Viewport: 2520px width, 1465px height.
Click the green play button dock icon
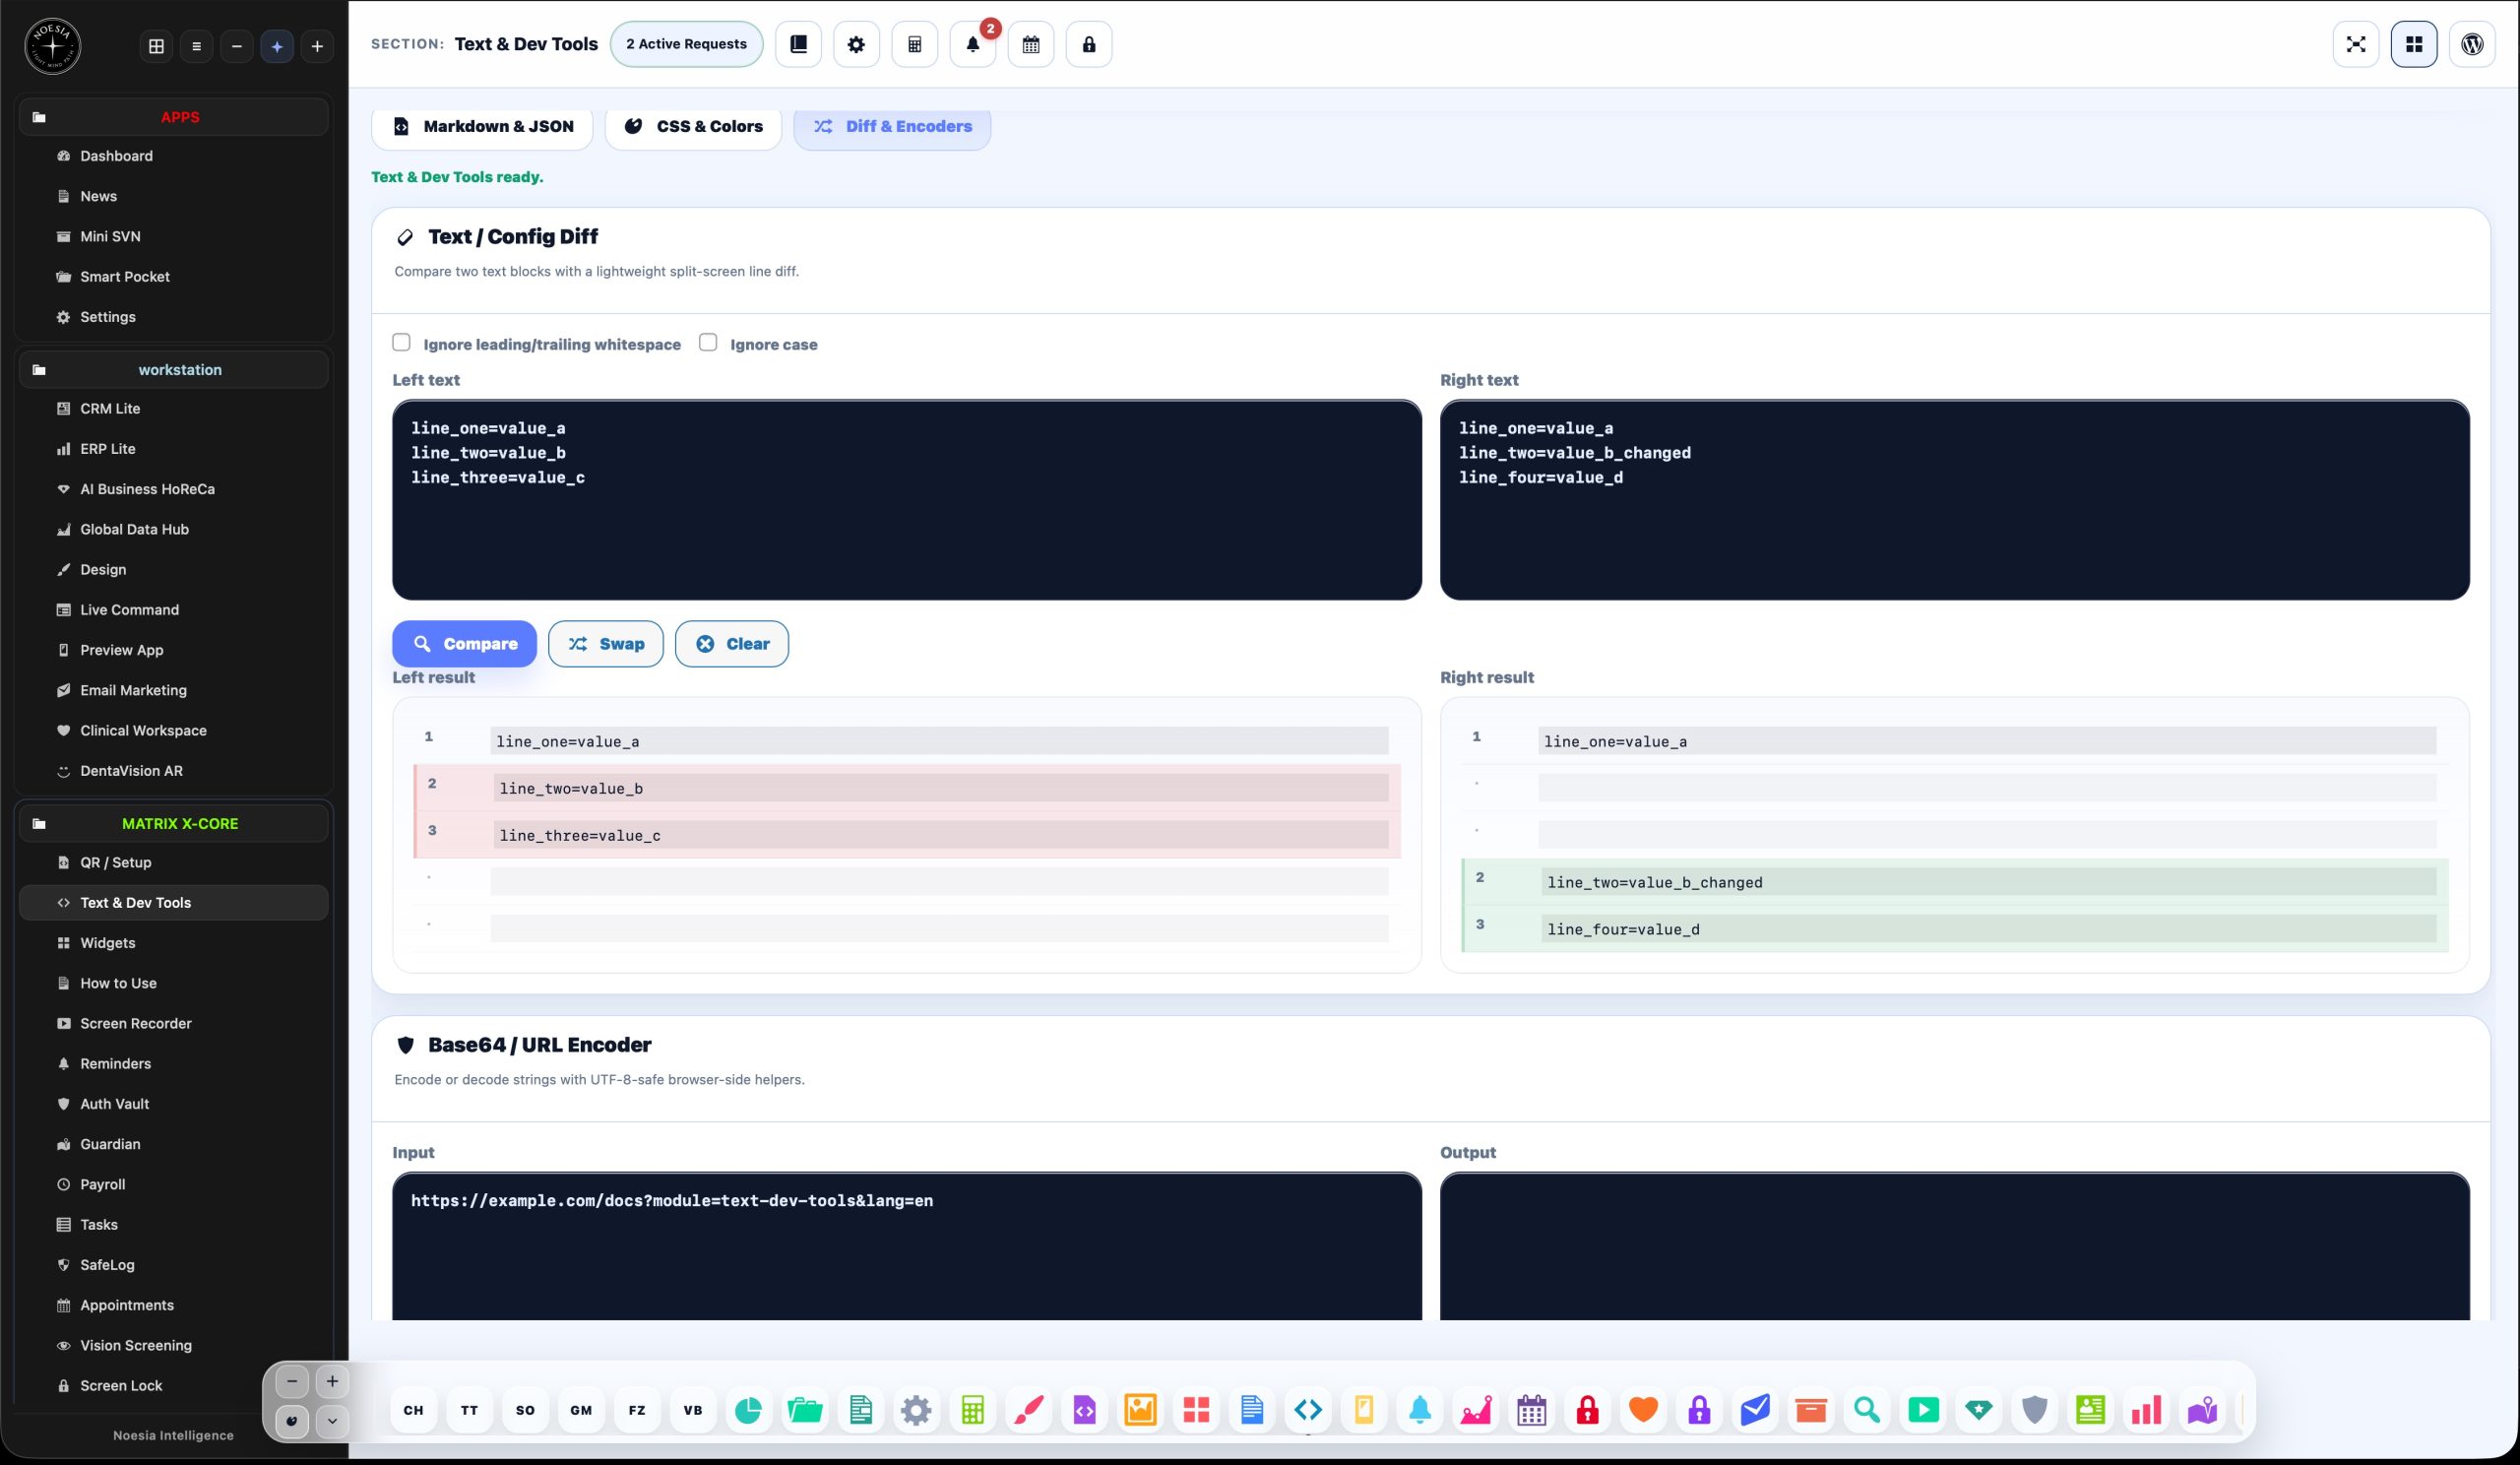(1923, 1410)
